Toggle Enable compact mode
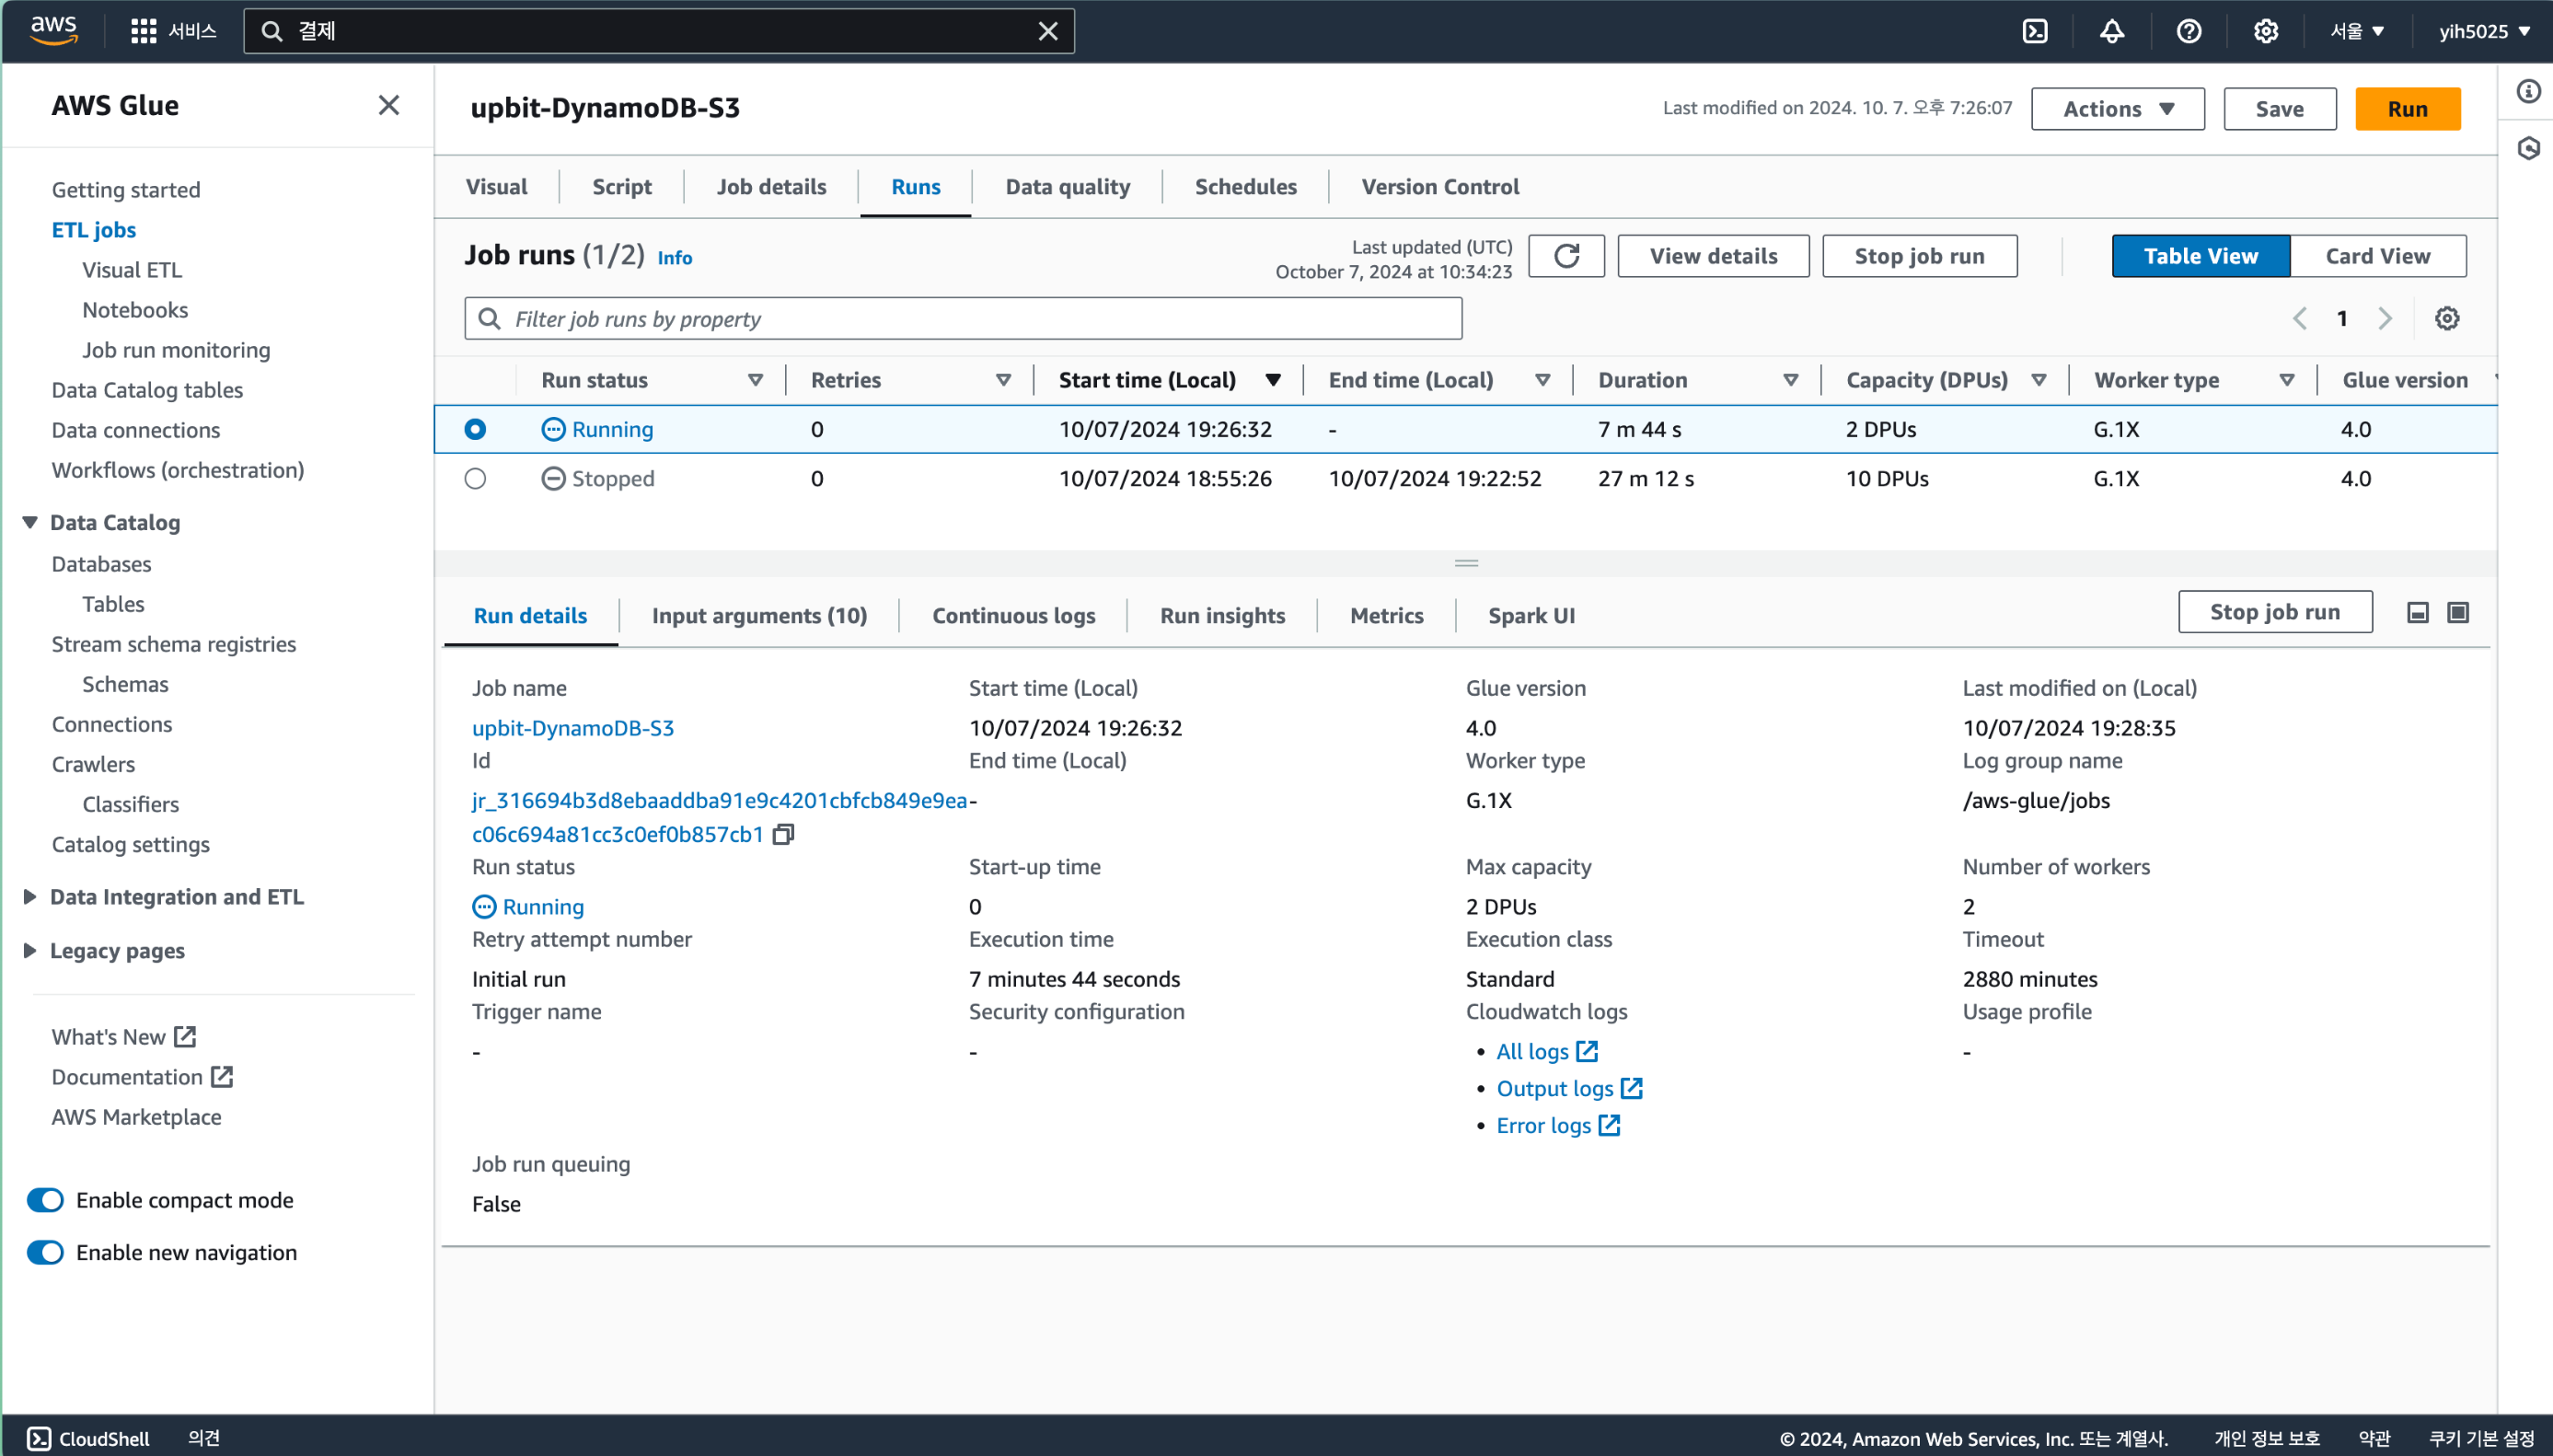 point(45,1200)
